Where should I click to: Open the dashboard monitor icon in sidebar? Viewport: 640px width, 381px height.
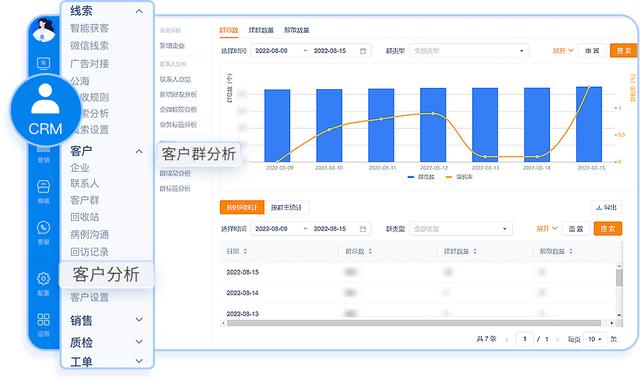pyautogui.click(x=44, y=63)
